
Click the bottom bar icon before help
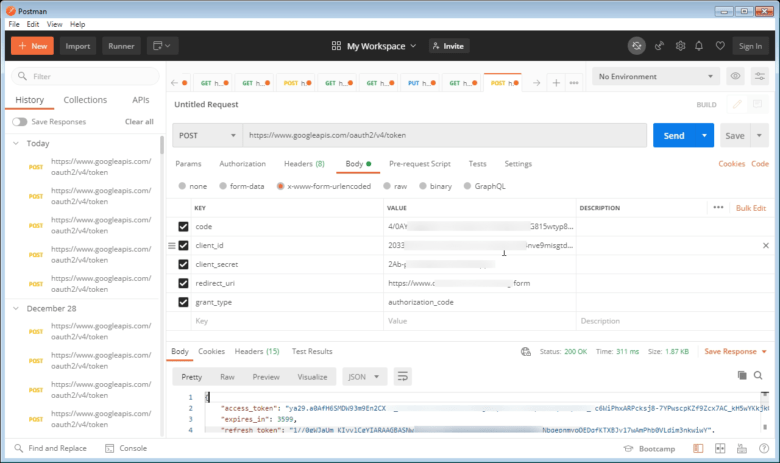click(x=742, y=448)
